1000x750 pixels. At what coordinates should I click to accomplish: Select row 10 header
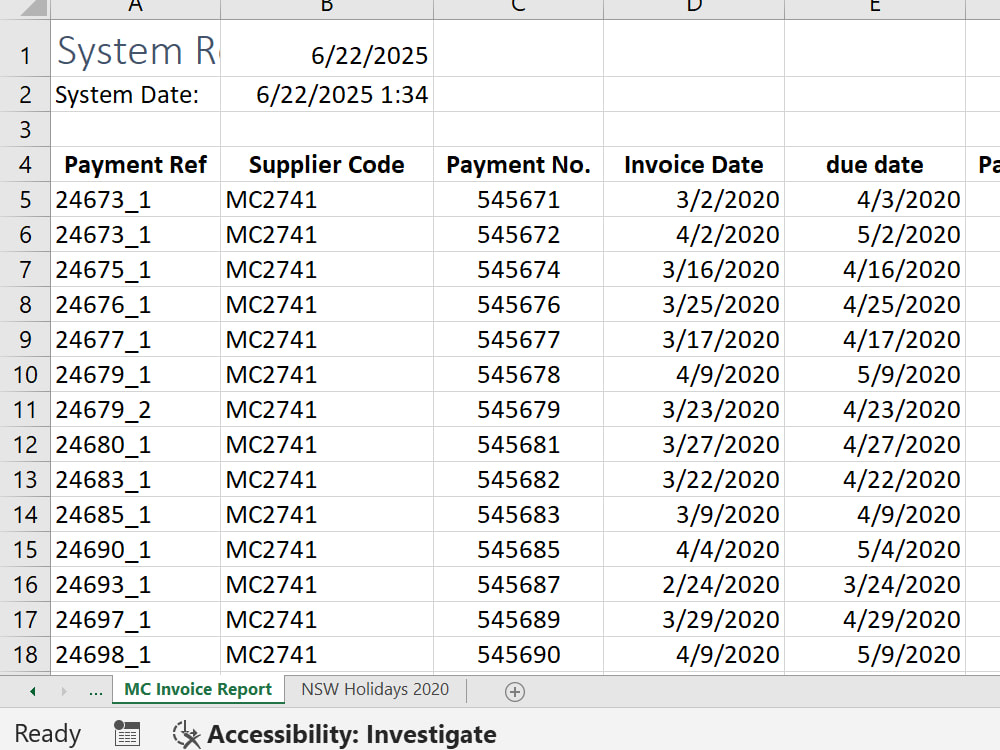[25, 374]
